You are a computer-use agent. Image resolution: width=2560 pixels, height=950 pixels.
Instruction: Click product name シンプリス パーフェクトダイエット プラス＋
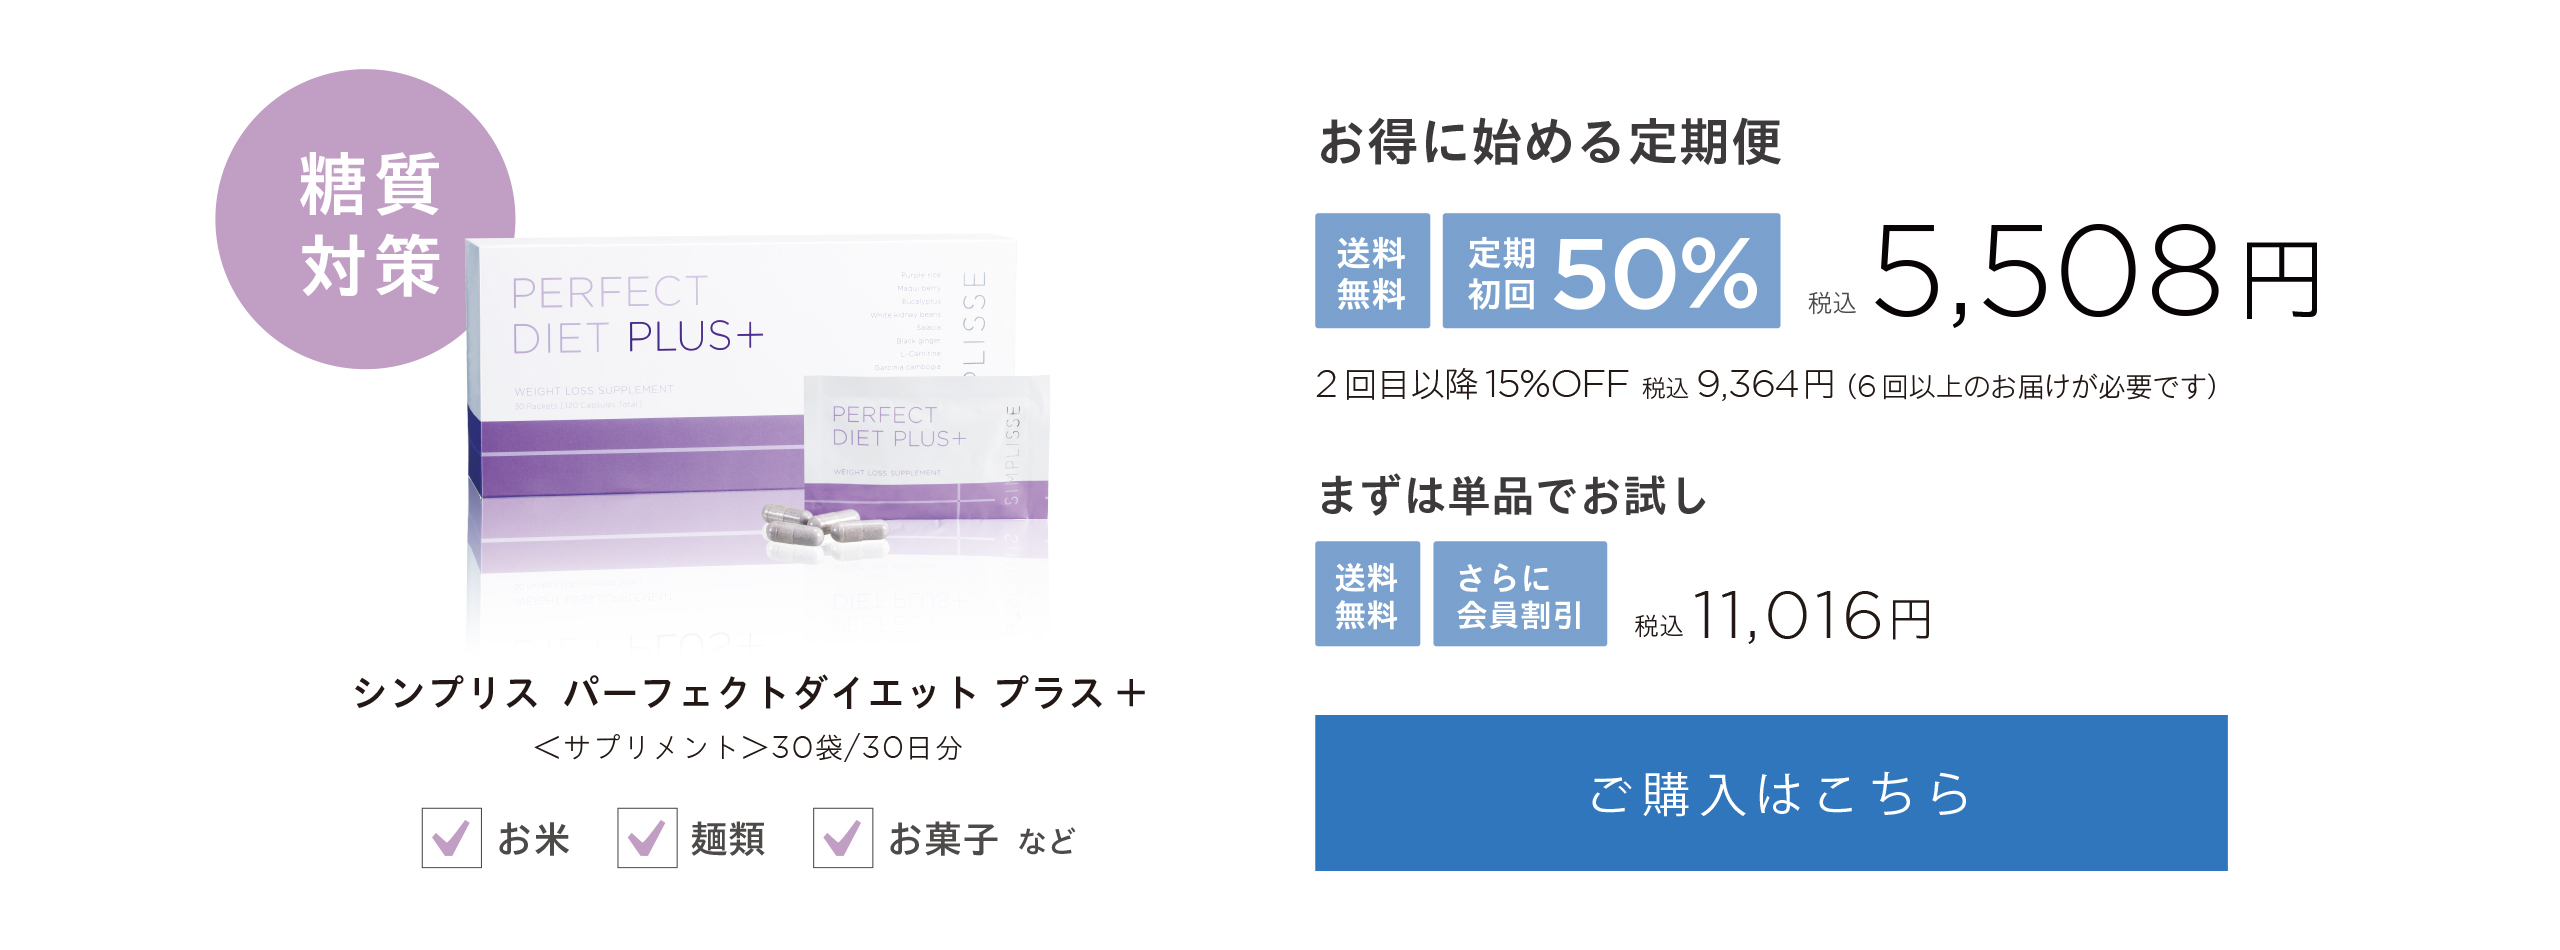(749, 692)
